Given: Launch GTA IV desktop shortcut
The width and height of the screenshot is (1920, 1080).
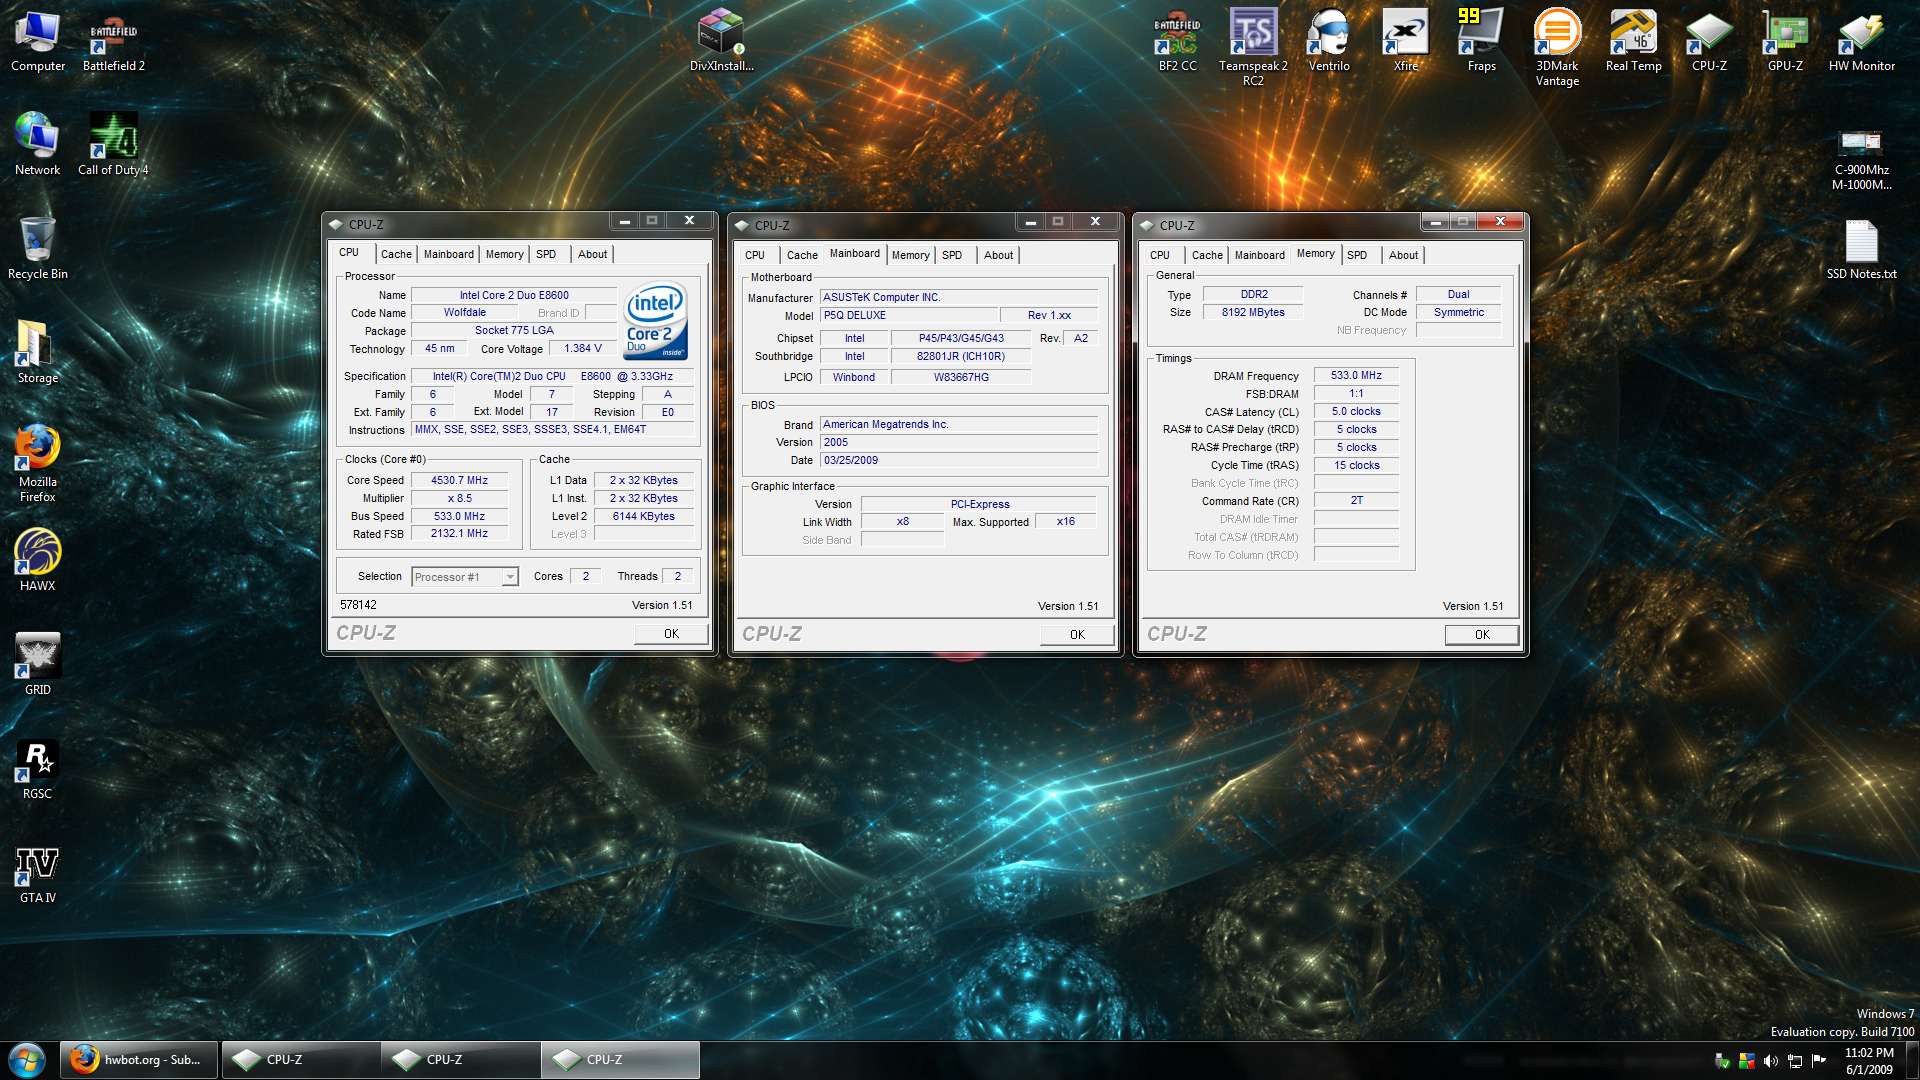Looking at the screenshot, I should (x=38, y=872).
